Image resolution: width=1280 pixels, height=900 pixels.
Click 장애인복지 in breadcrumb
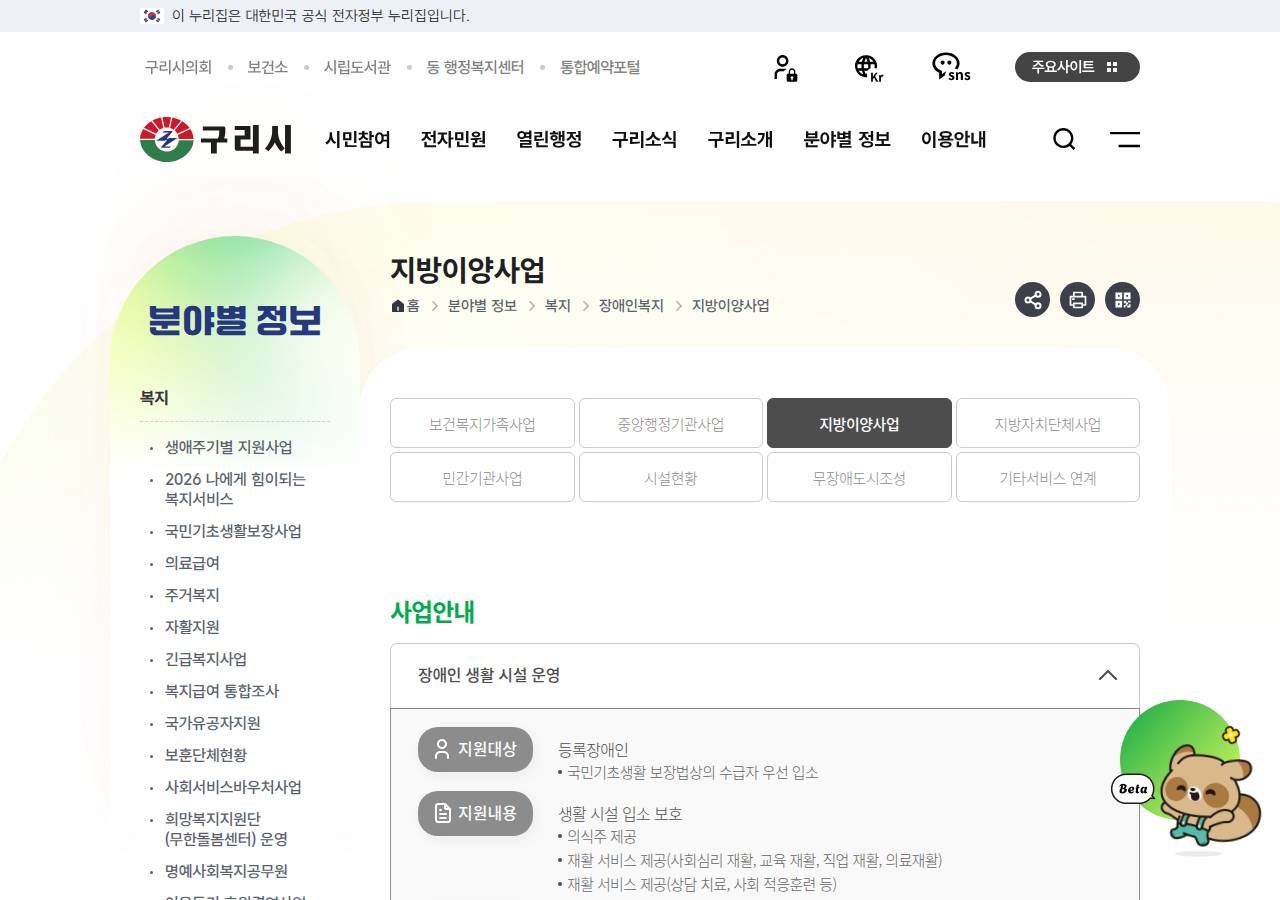pos(631,306)
